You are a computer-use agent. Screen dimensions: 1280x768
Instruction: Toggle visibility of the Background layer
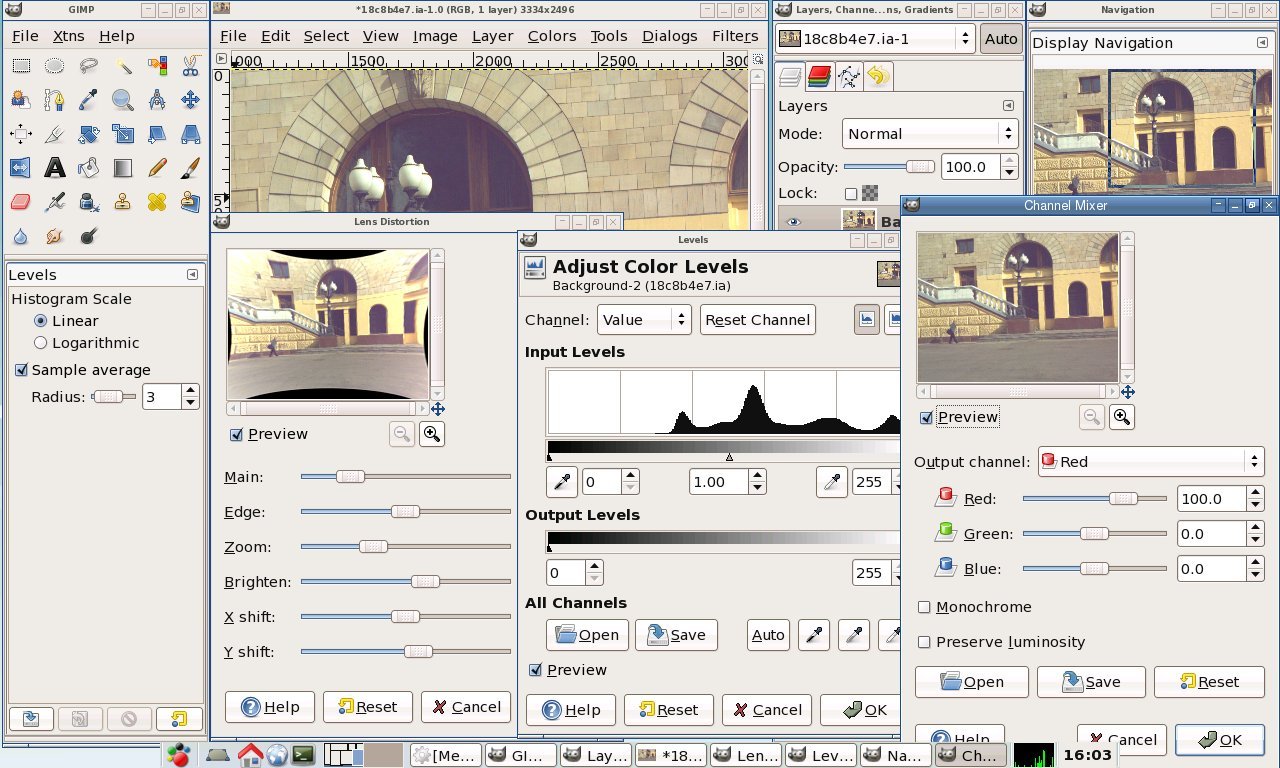point(794,222)
